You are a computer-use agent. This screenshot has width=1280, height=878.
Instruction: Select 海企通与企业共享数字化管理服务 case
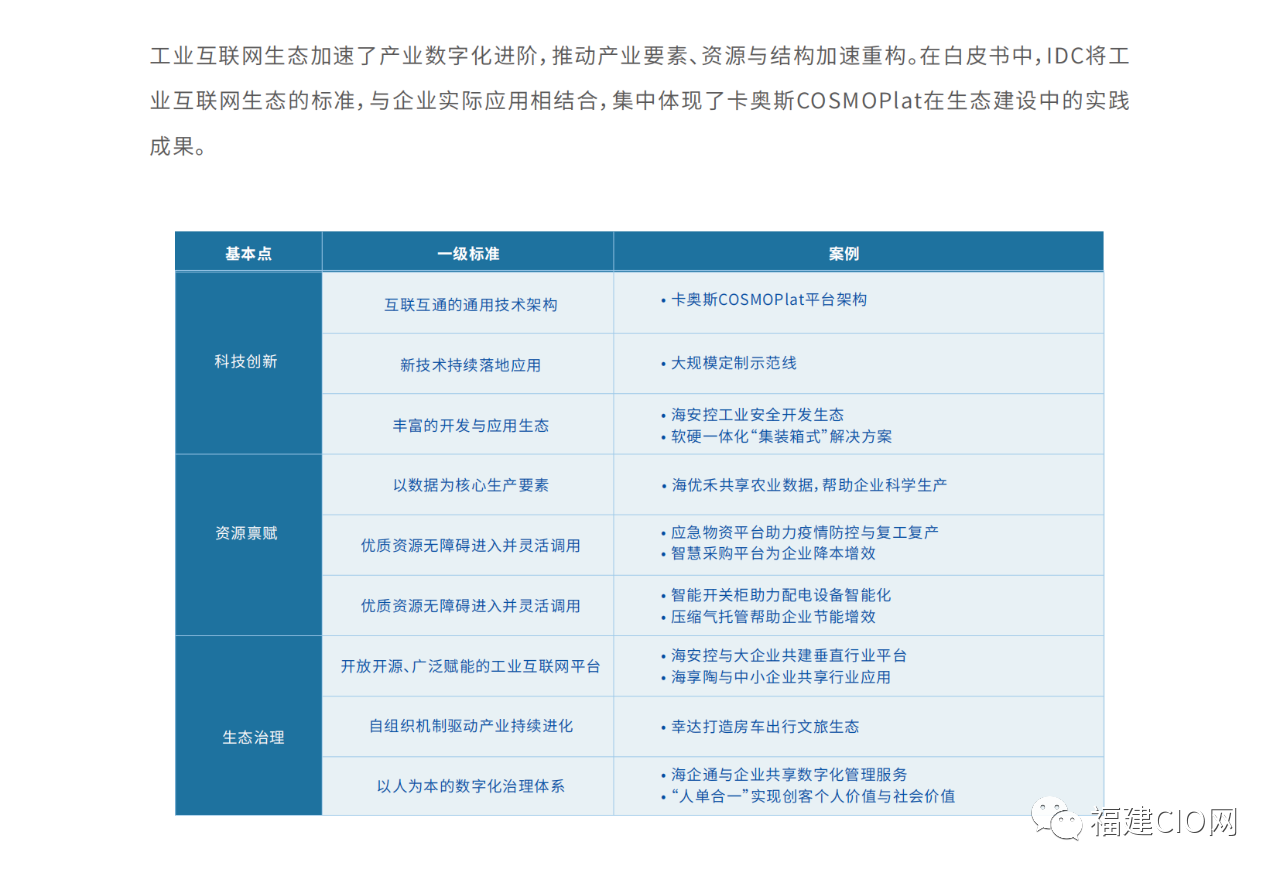(x=784, y=775)
